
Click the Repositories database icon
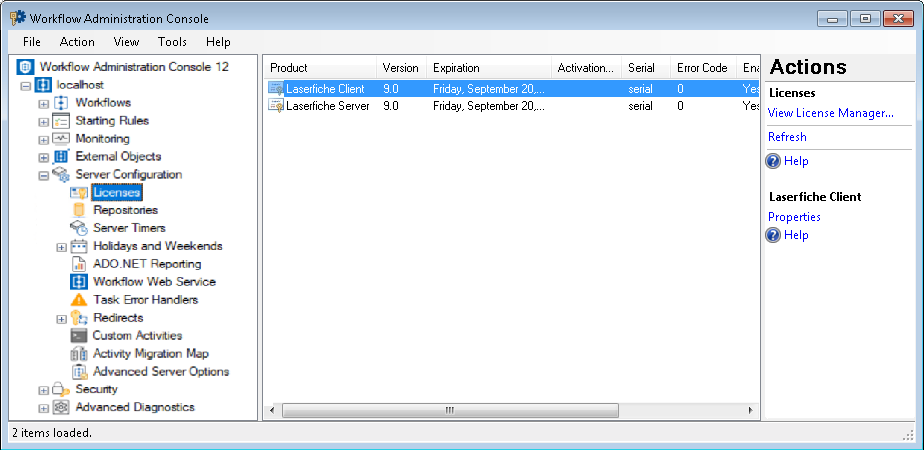click(x=79, y=210)
